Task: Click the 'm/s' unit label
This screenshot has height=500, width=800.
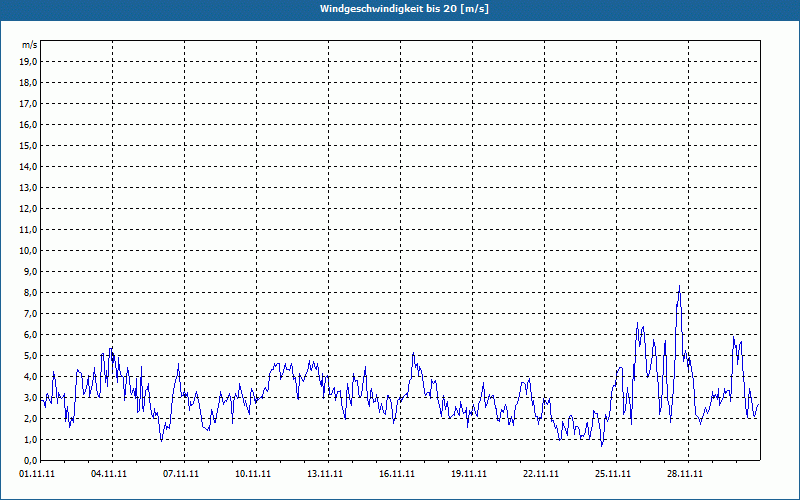Action: pyautogui.click(x=30, y=45)
